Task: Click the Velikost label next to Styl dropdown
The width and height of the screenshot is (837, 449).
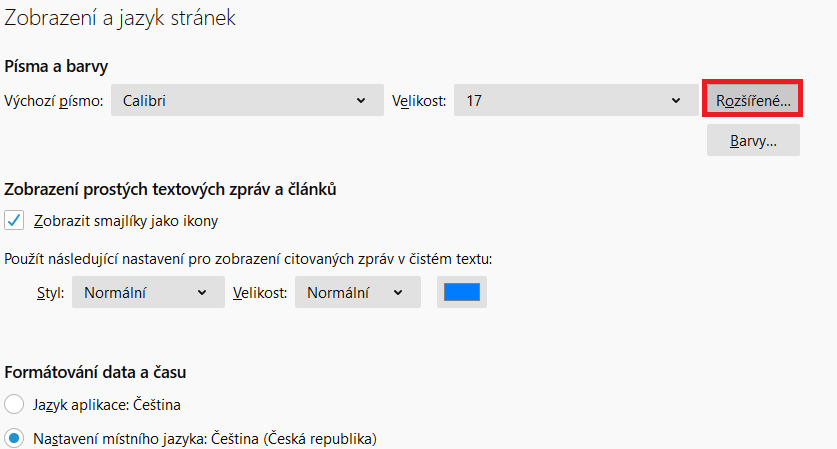Action: 260,293
